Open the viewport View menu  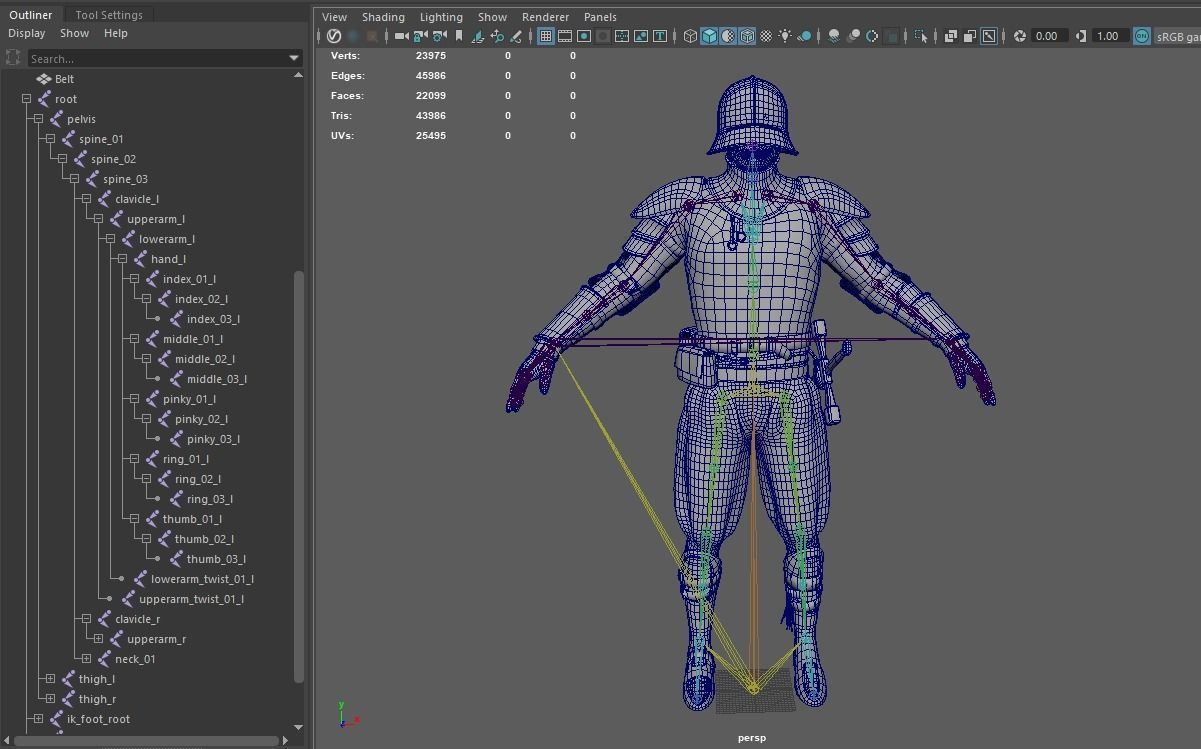(334, 17)
